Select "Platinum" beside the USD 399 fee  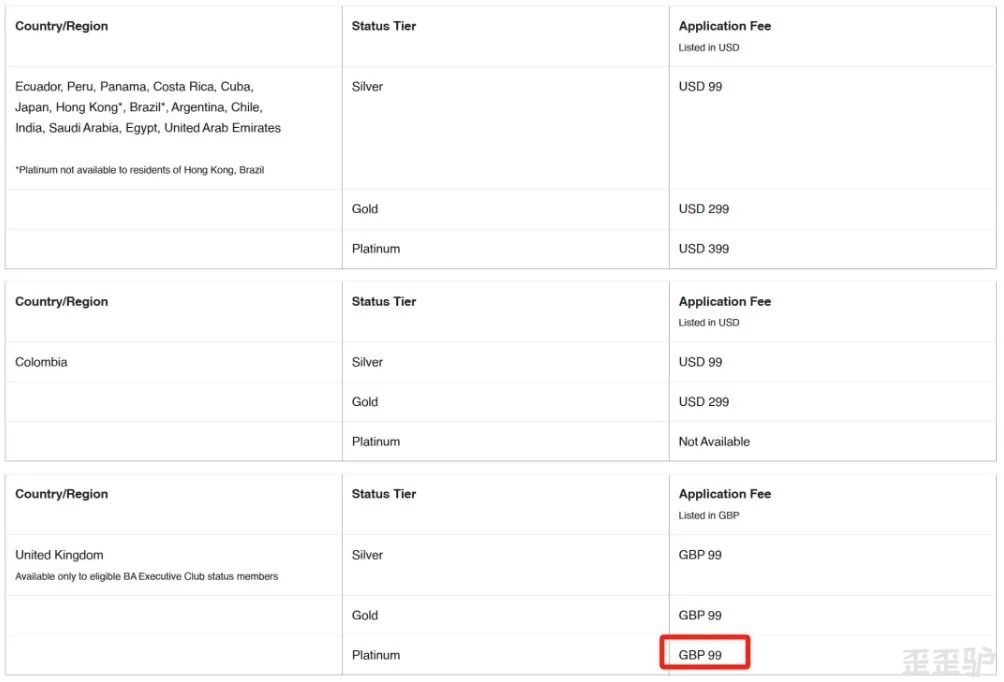pyautogui.click(x=376, y=248)
